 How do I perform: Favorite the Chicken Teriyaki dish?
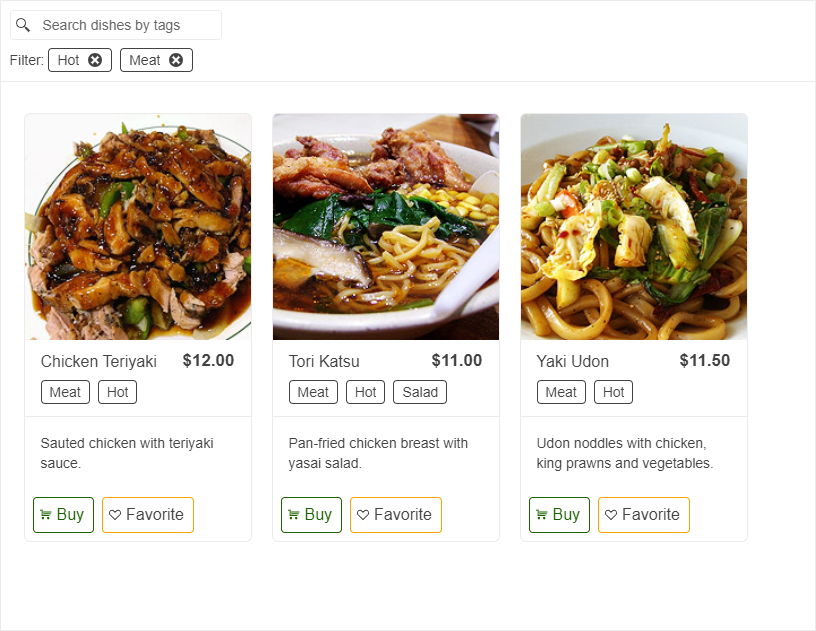tap(147, 514)
